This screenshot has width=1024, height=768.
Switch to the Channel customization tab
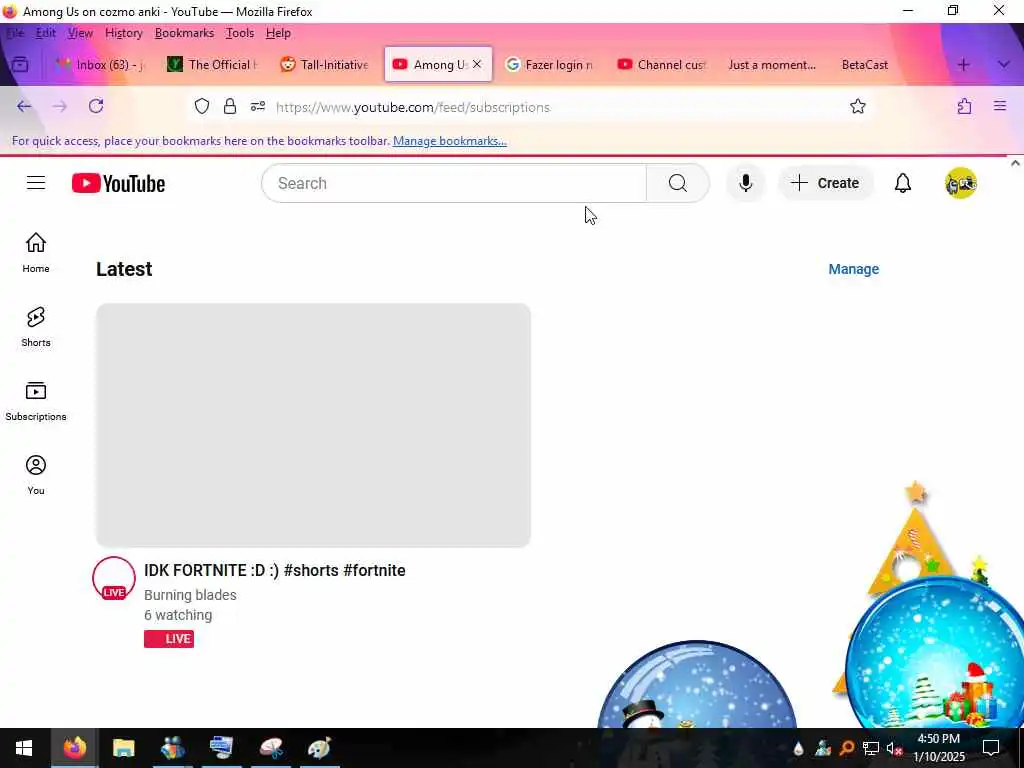662,65
